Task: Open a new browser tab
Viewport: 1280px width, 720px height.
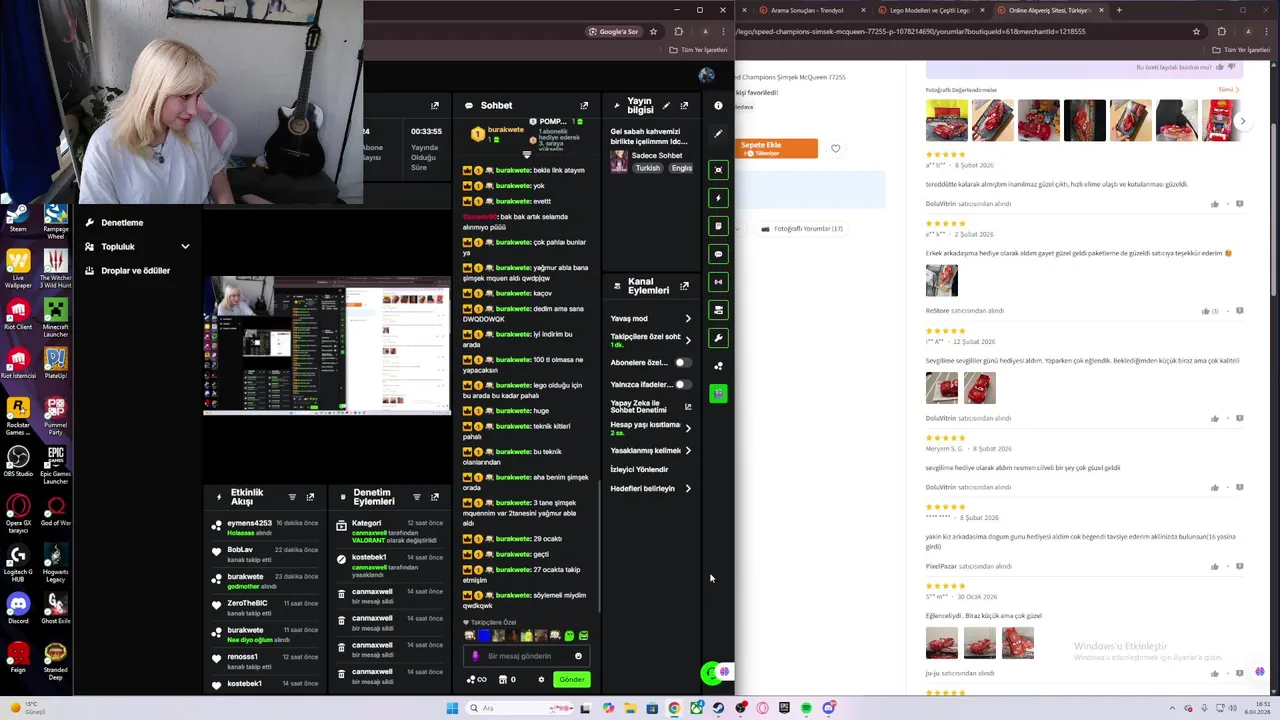Action: (1119, 10)
